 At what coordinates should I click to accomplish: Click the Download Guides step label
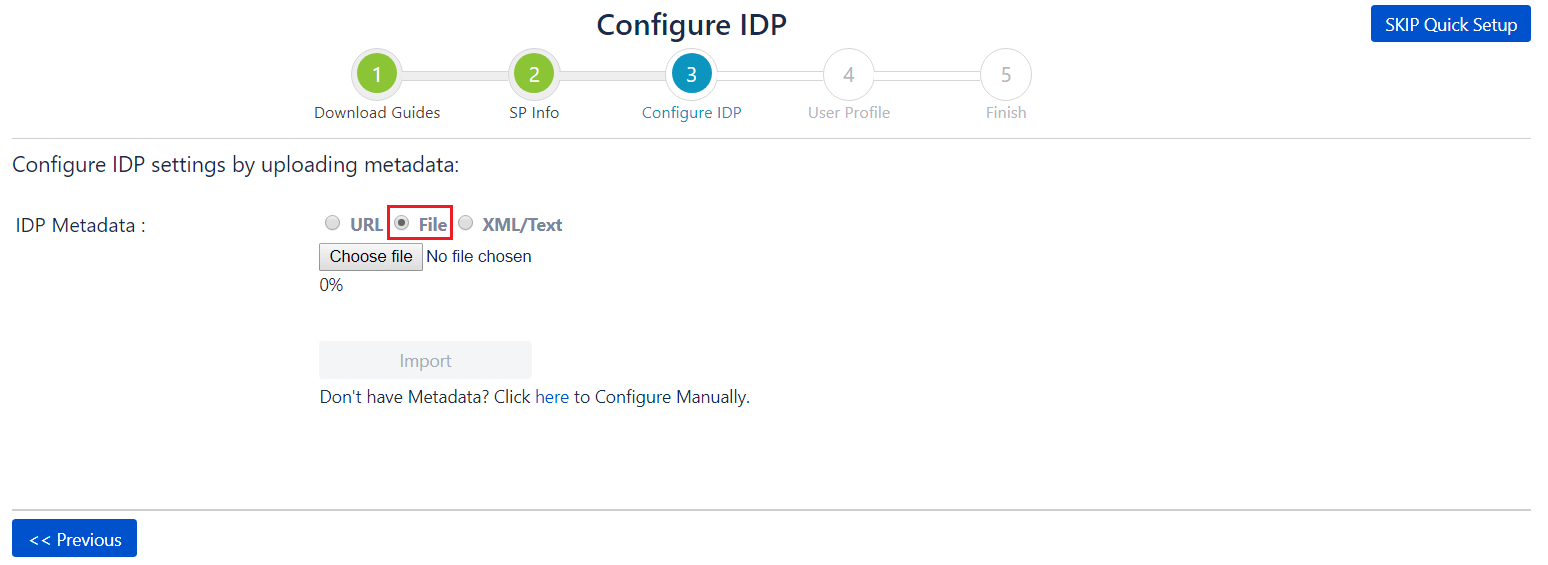tap(377, 113)
